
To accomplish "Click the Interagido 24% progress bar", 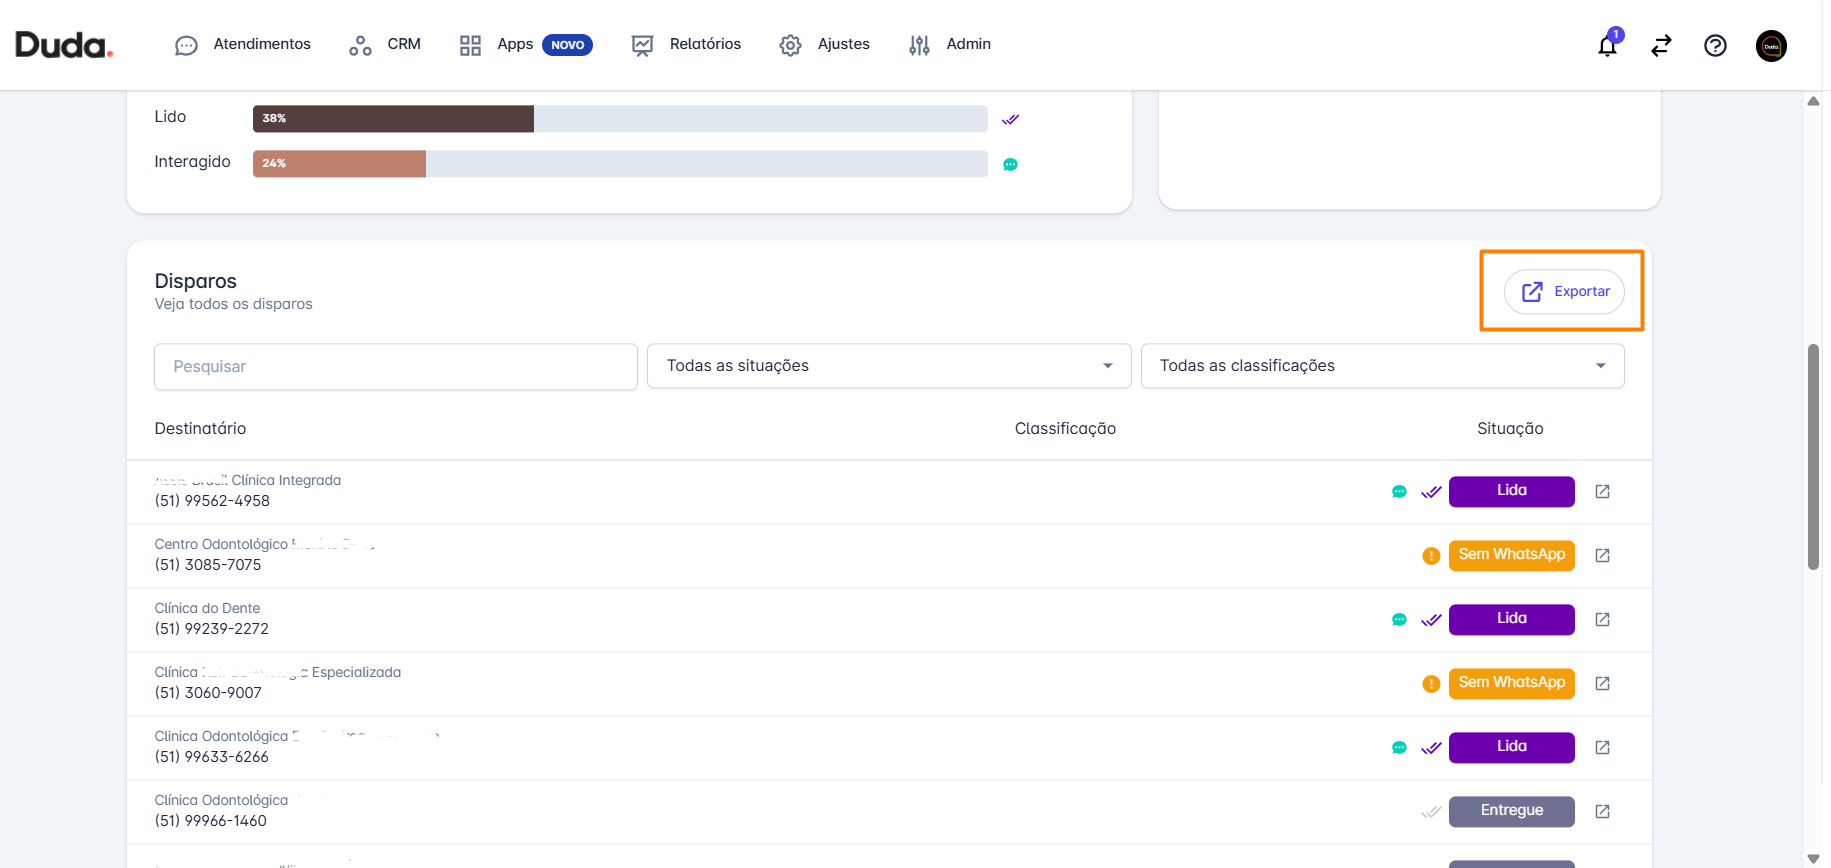I will point(619,164).
